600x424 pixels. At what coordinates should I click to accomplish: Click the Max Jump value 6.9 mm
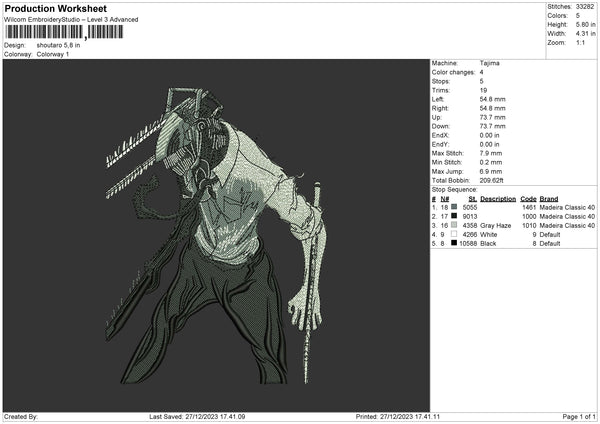(491, 171)
